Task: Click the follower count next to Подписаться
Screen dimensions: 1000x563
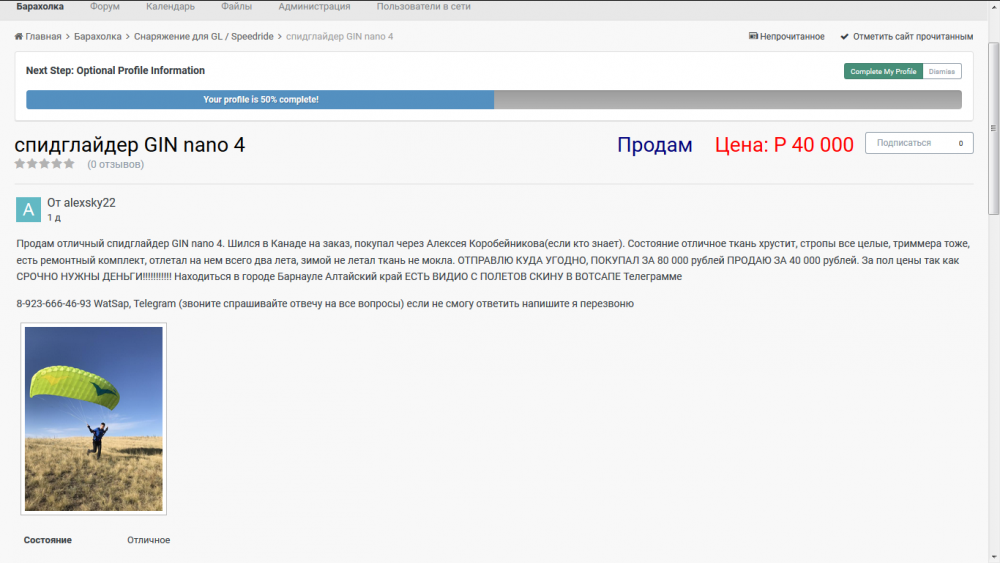Action: (x=960, y=143)
